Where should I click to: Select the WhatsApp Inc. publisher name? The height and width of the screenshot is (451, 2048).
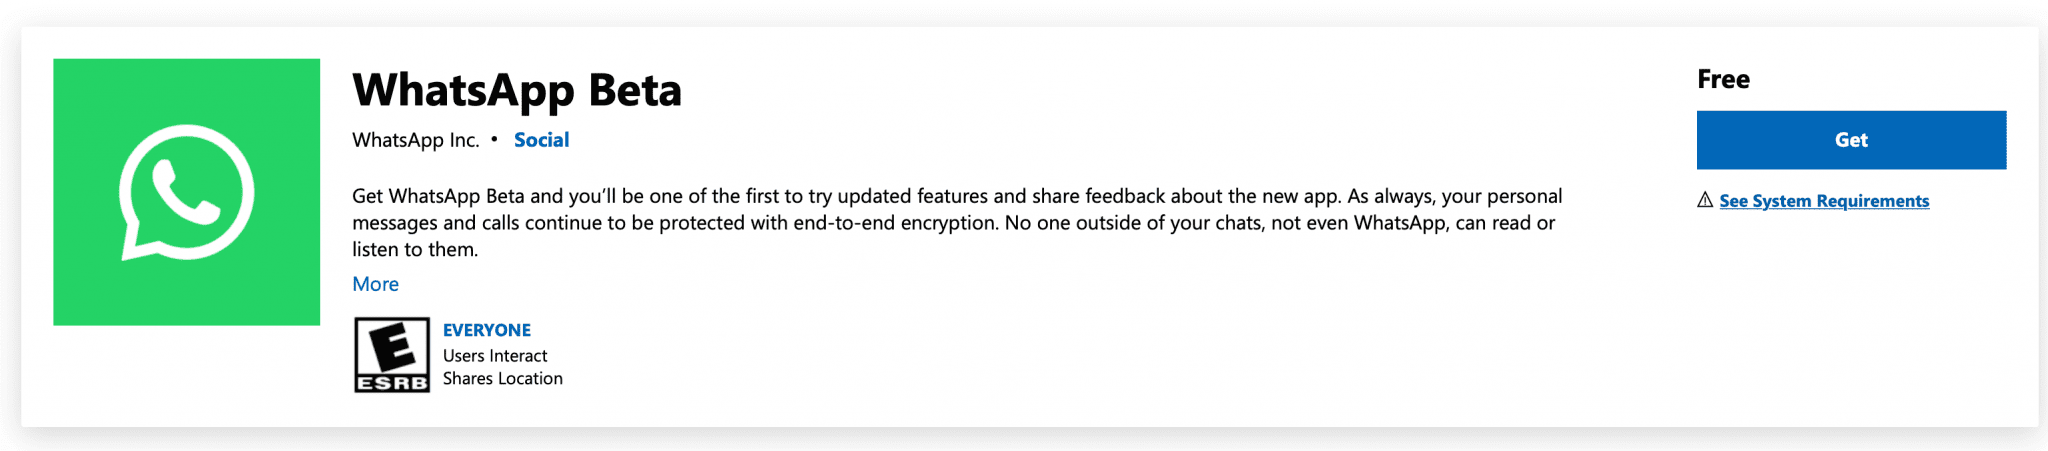click(416, 140)
